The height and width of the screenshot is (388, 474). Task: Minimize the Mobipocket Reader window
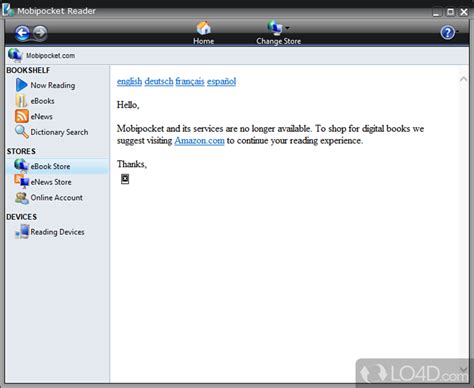[437, 12]
